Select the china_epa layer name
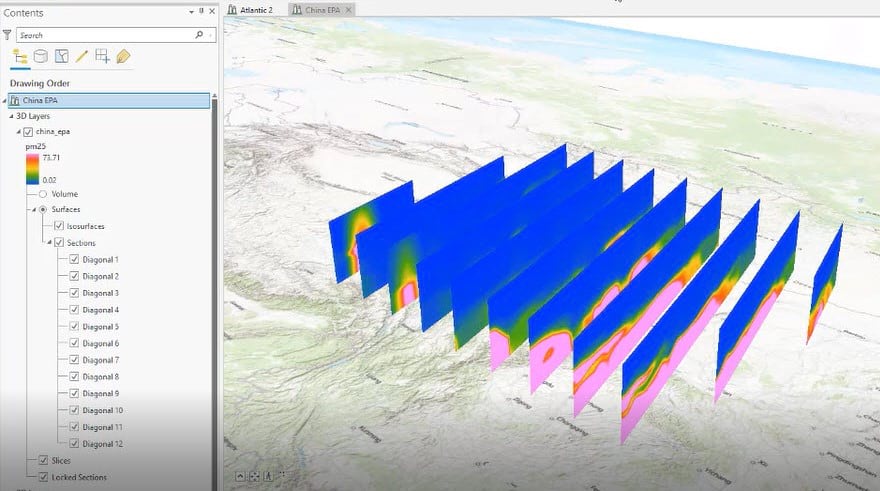Viewport: 880px width, 491px height. pos(53,132)
